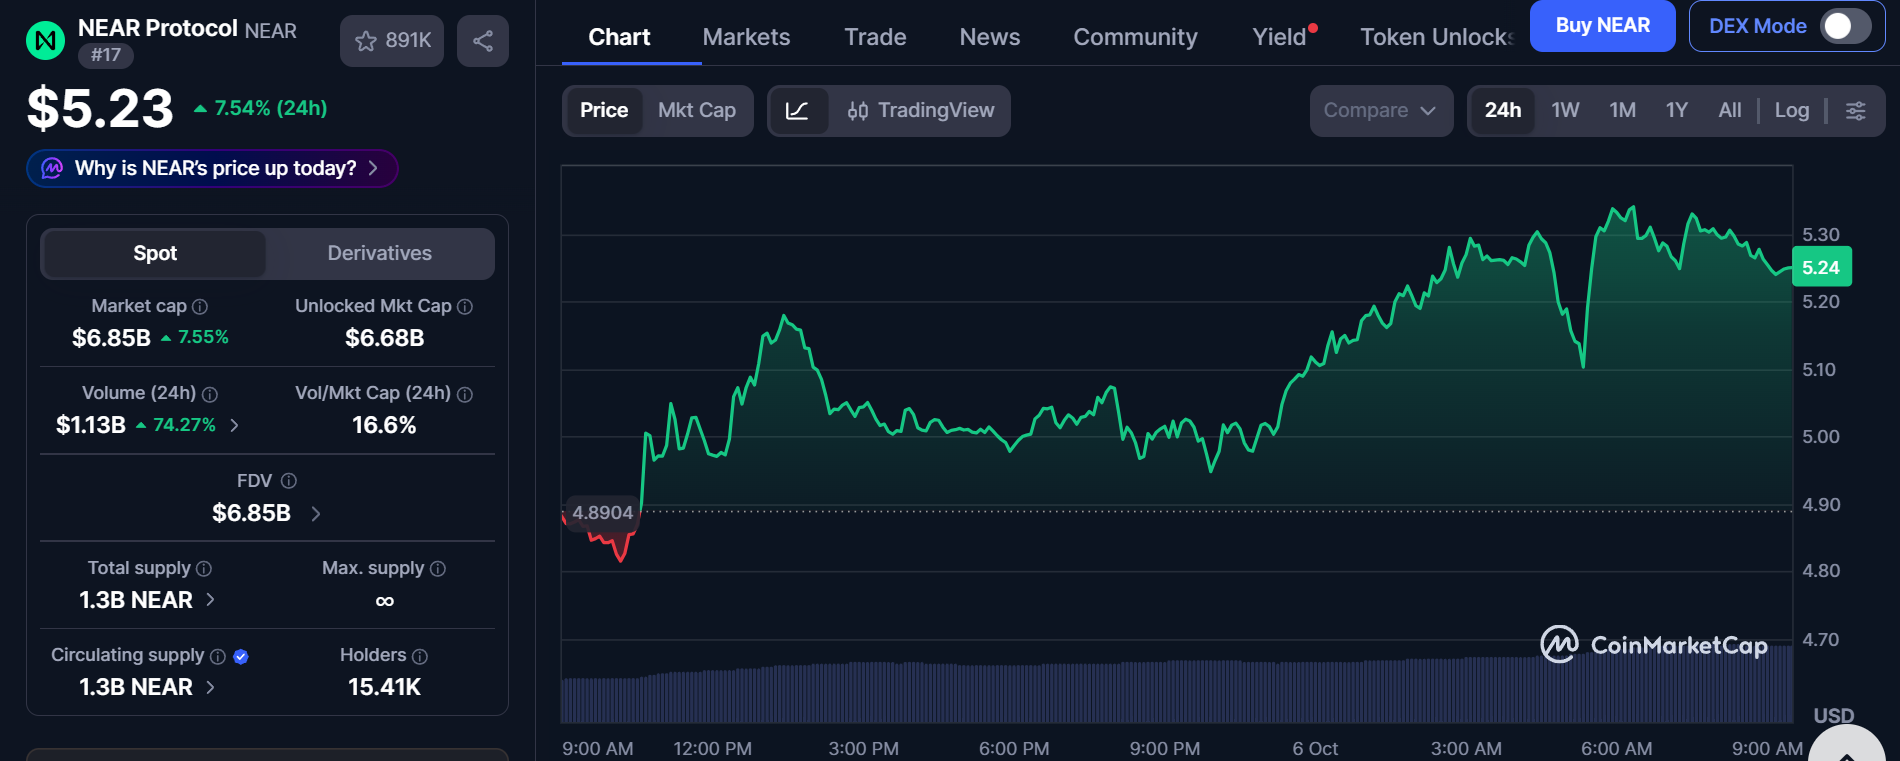Viewport: 1900px width, 761px height.
Task: Open the Yield tab
Action: click(1281, 37)
